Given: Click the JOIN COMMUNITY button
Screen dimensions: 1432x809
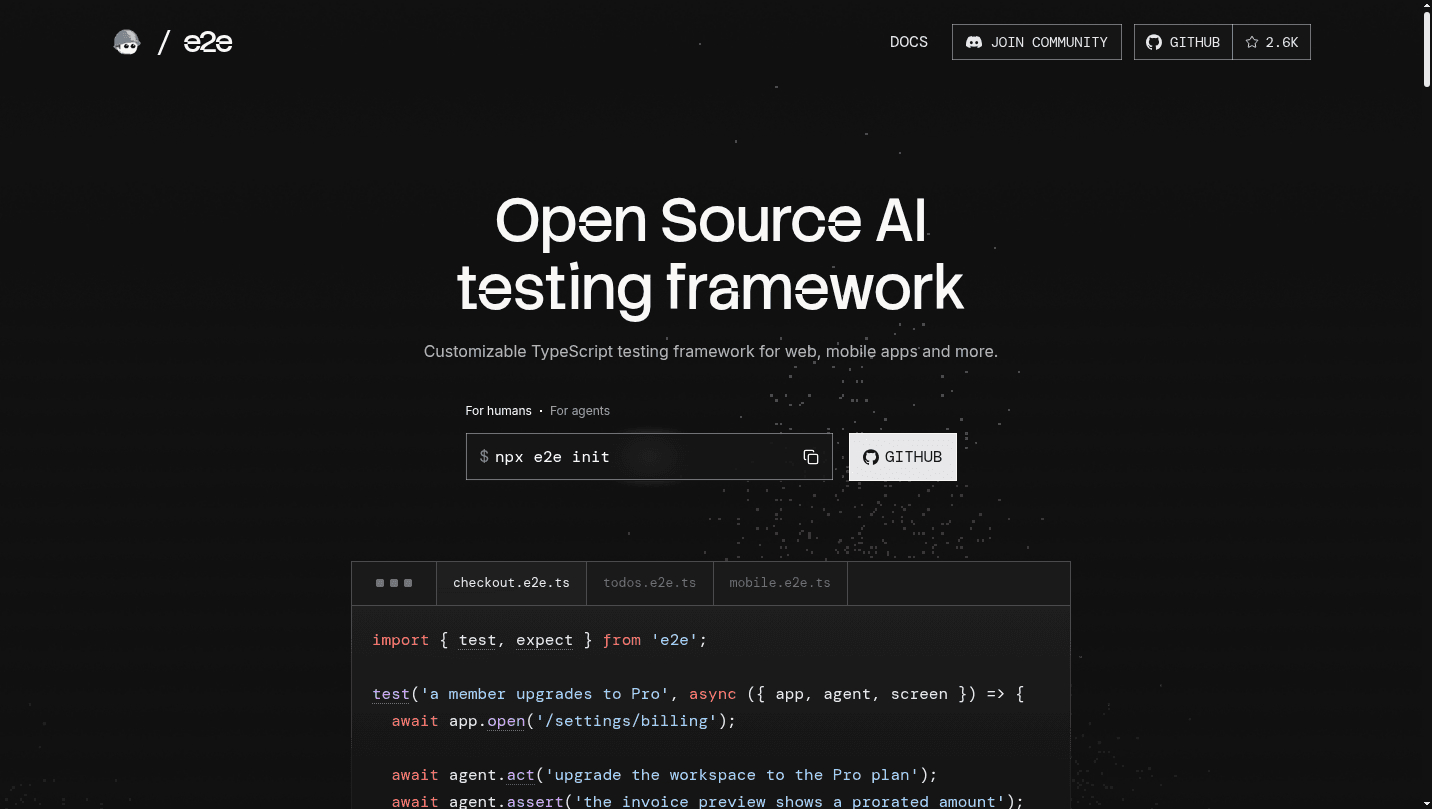Looking at the screenshot, I should coord(1037,42).
